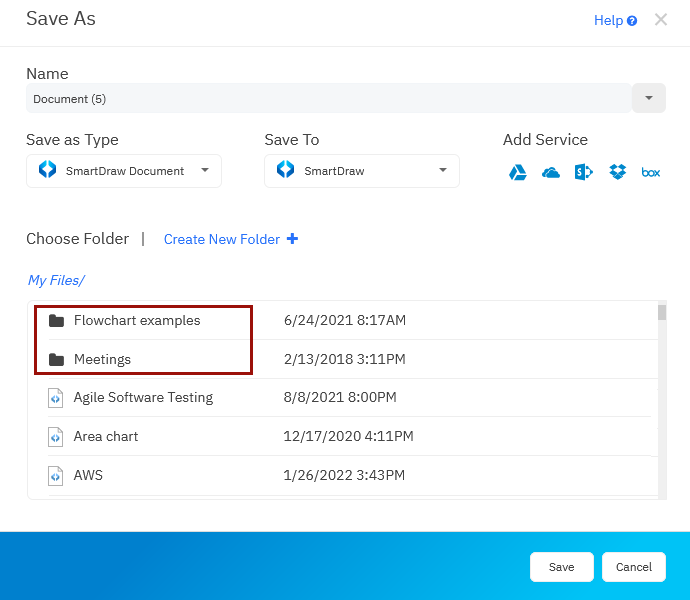Screen dimensions: 690x600
Task: Add Dropbox service
Action: pyautogui.click(x=618, y=172)
